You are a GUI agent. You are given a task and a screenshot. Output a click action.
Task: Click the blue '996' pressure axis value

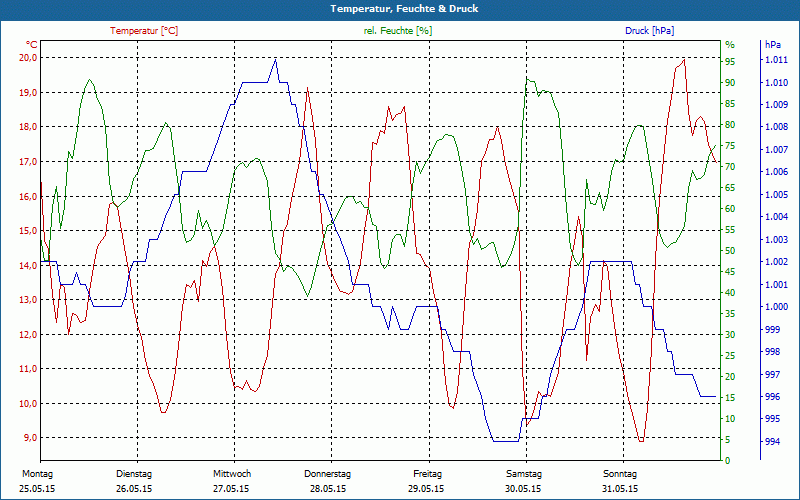[x=773, y=396]
